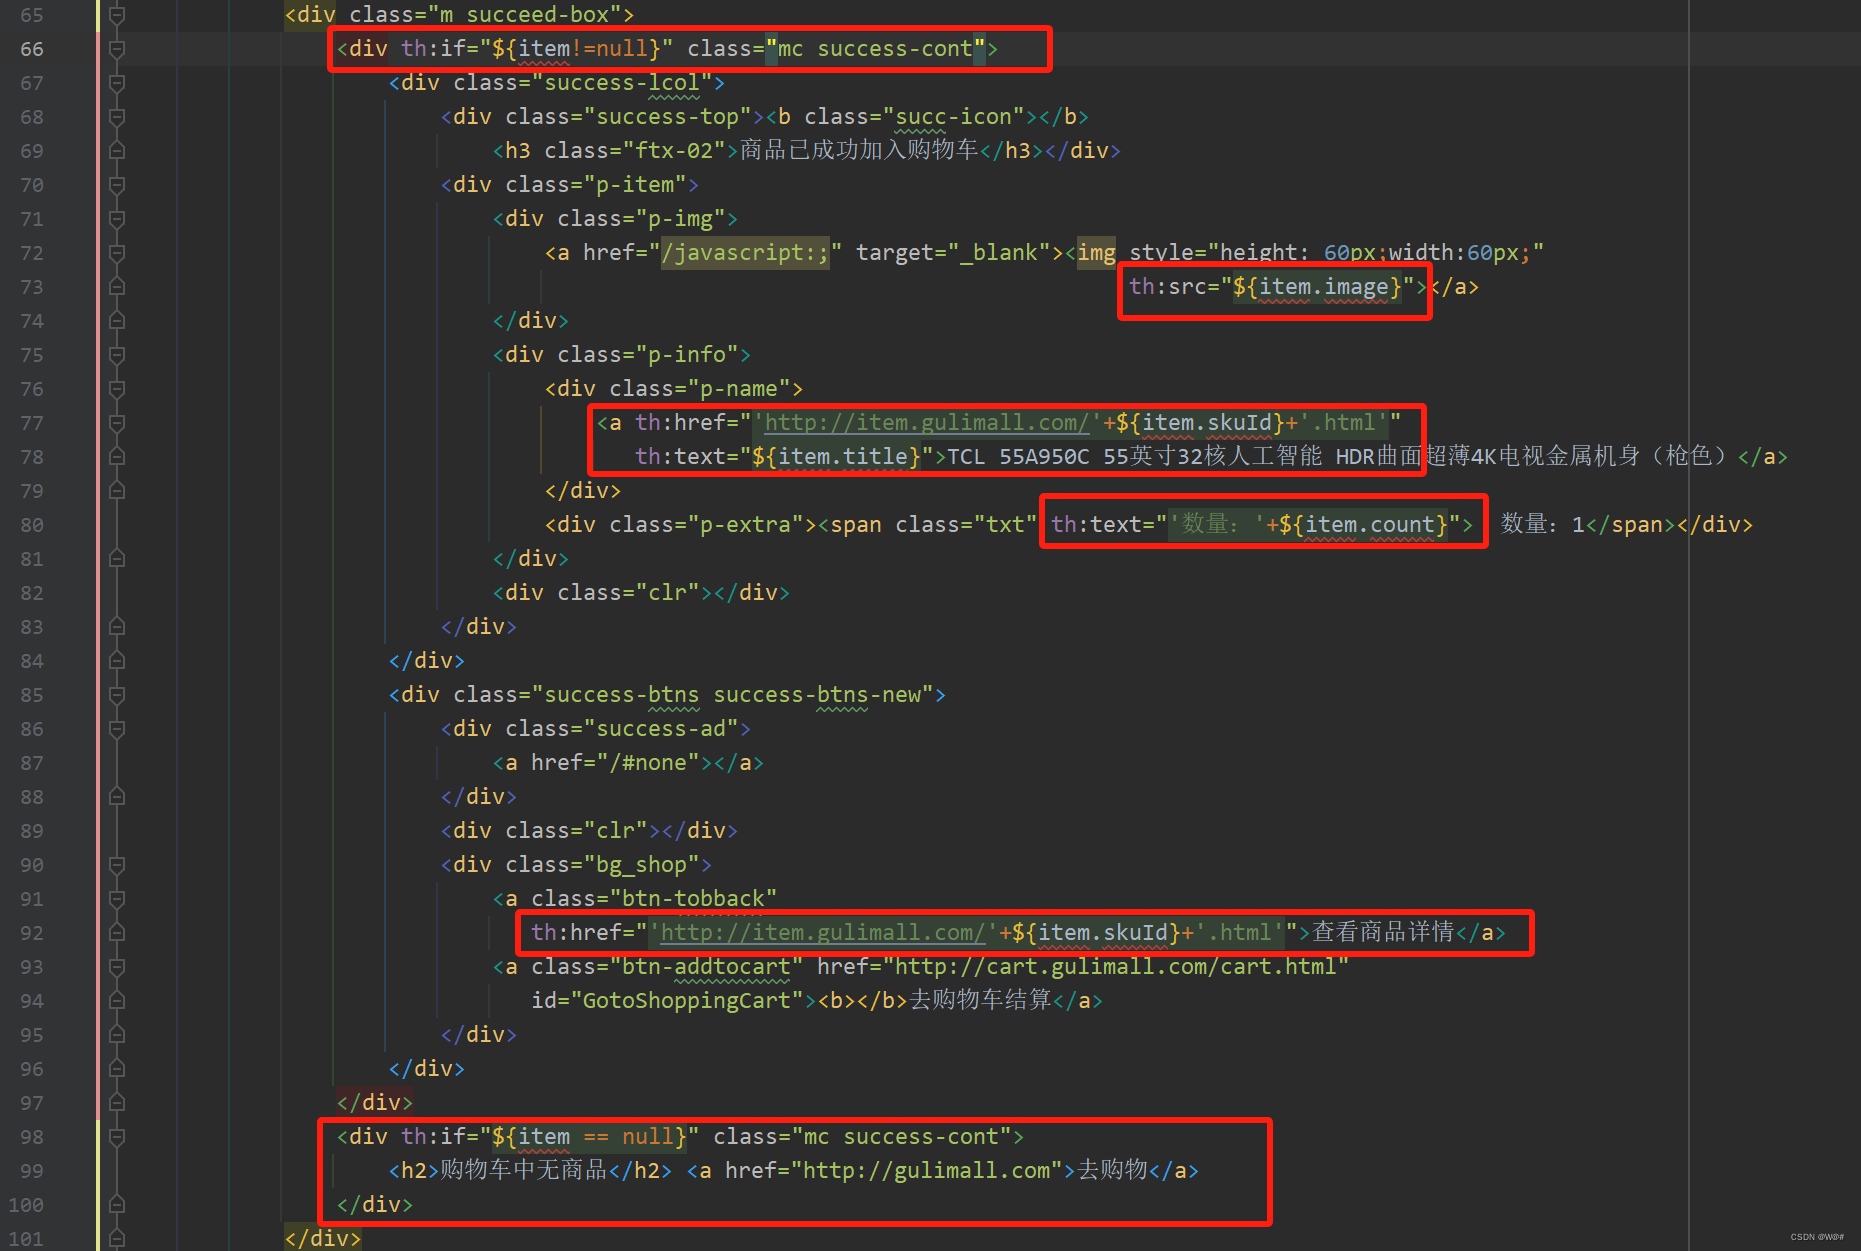Click the "p-info" class value
The image size is (1861, 1251).
click(x=687, y=355)
